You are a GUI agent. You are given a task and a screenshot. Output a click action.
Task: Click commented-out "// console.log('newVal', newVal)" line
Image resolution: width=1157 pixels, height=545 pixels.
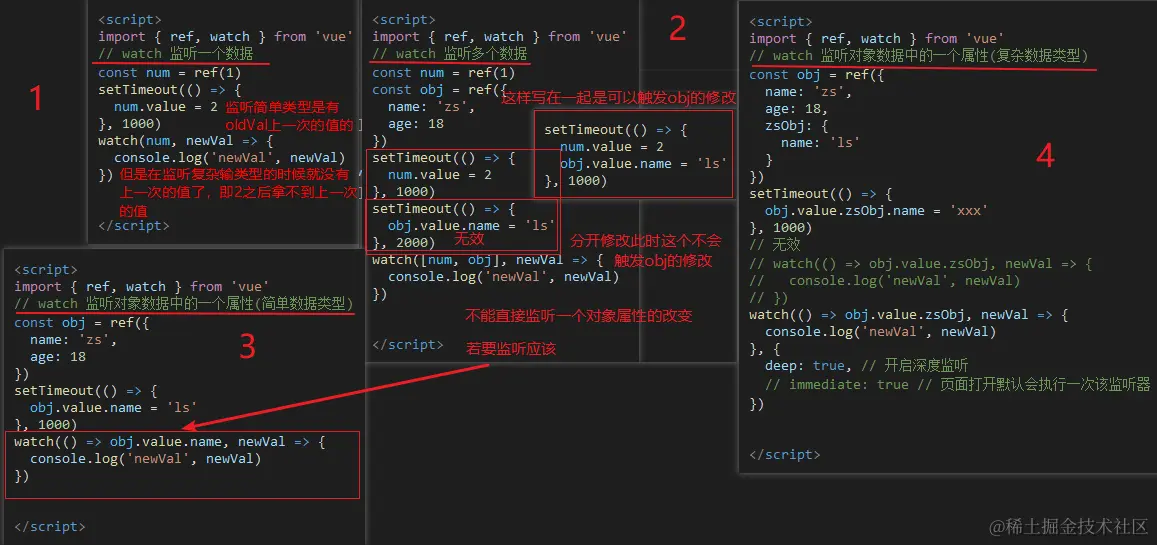(x=885, y=280)
